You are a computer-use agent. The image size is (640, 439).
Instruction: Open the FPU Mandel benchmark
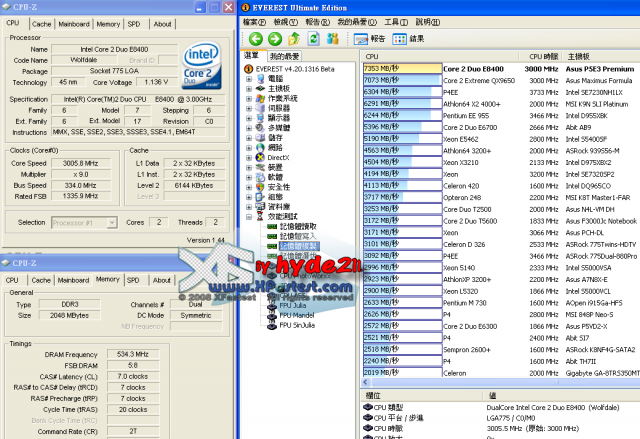[297, 315]
